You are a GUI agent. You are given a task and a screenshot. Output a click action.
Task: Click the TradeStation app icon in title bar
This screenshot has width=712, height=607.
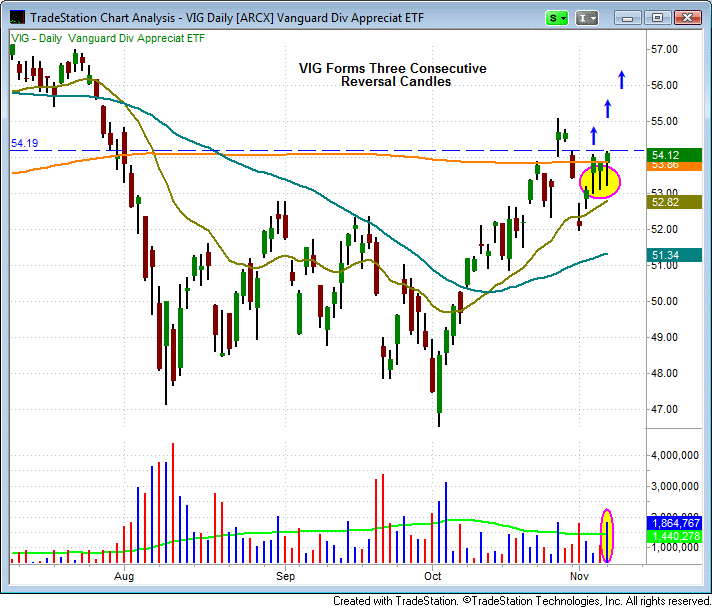pyautogui.click(x=17, y=17)
